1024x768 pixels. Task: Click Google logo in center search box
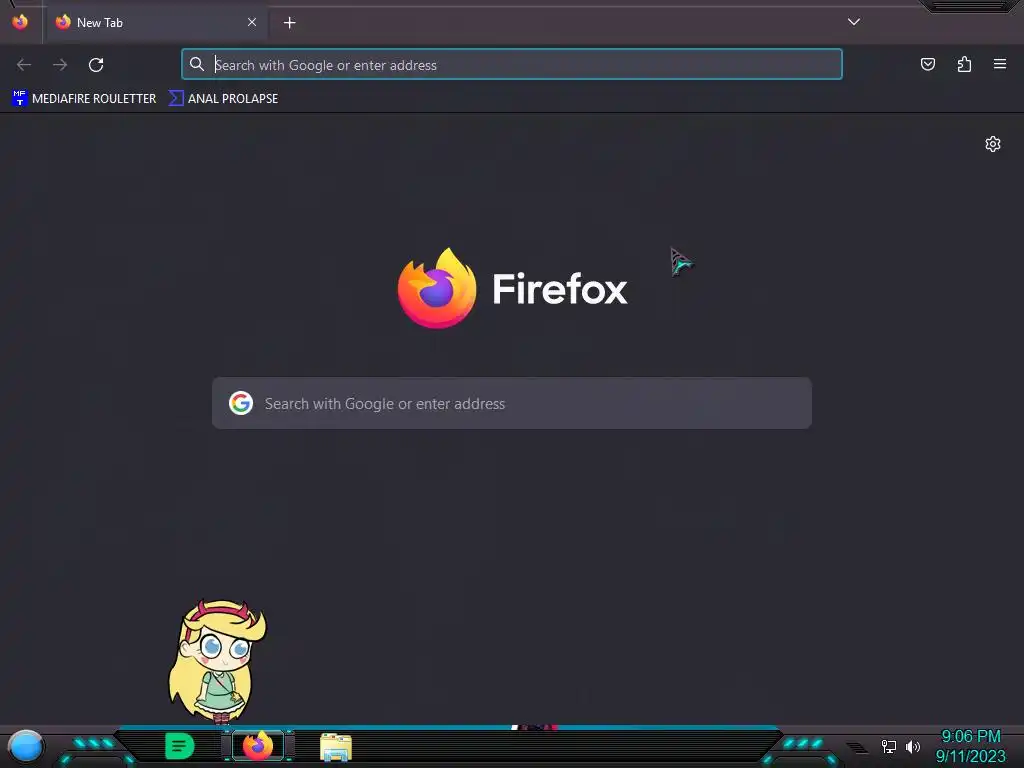241,403
